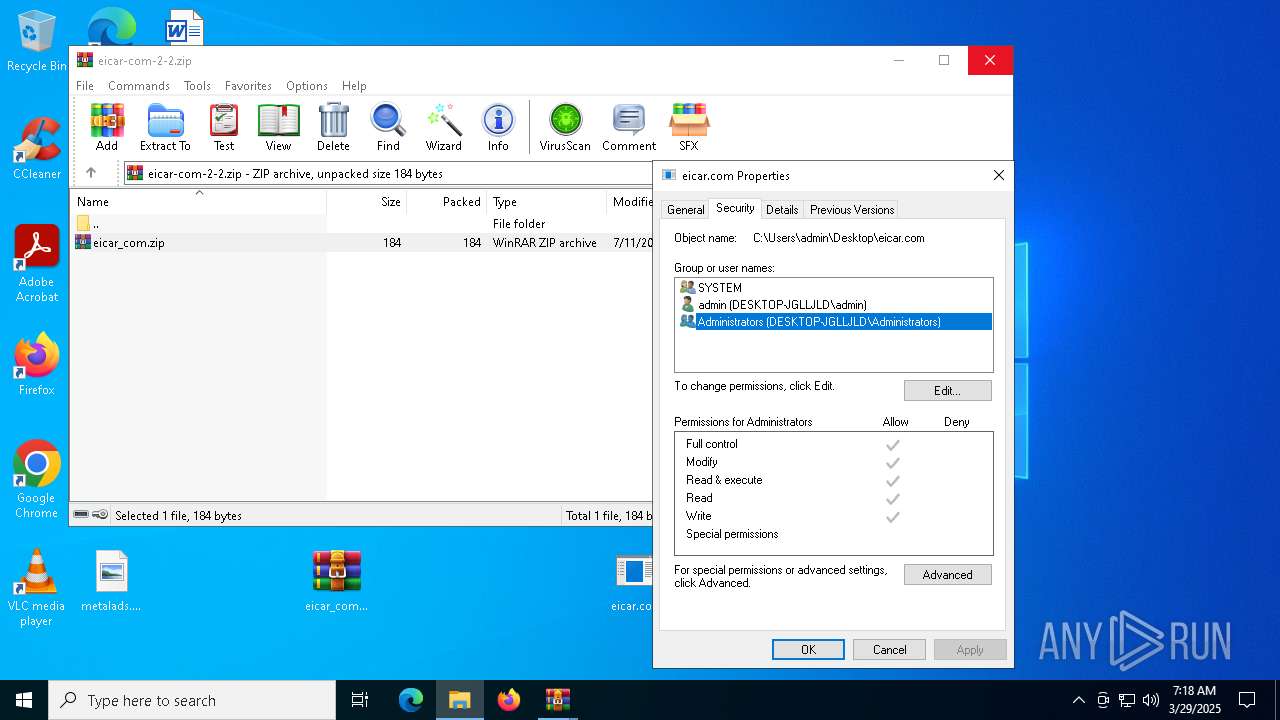Close the eicar.com Properties dialog
Viewport: 1280px width, 720px height.
point(998,175)
